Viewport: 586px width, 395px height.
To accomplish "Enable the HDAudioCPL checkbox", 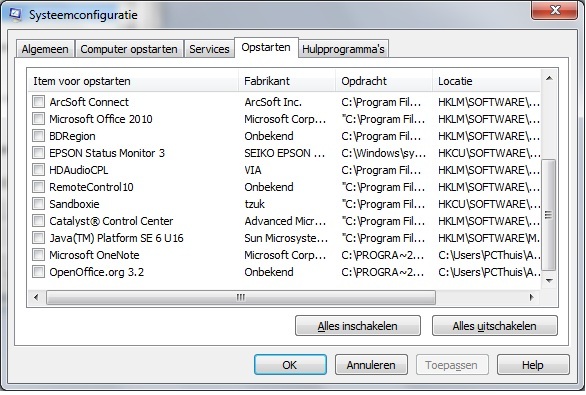I will click(x=38, y=170).
